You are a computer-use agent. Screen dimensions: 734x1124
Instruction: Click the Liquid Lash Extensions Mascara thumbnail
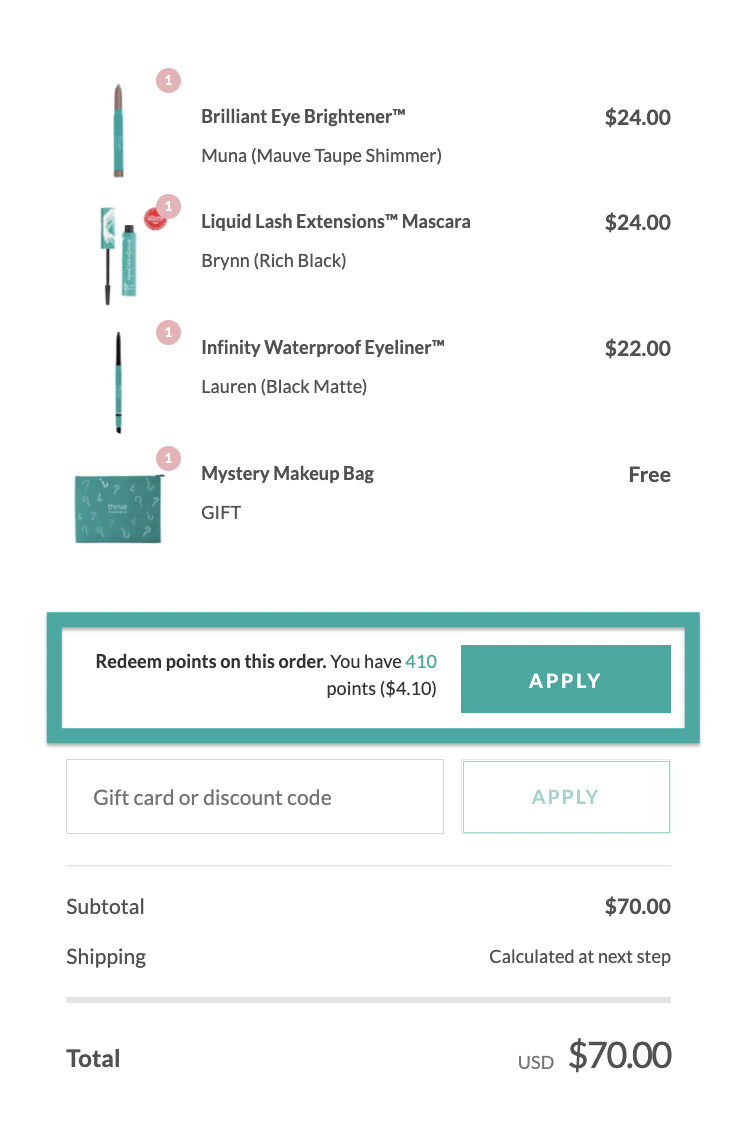coord(119,255)
